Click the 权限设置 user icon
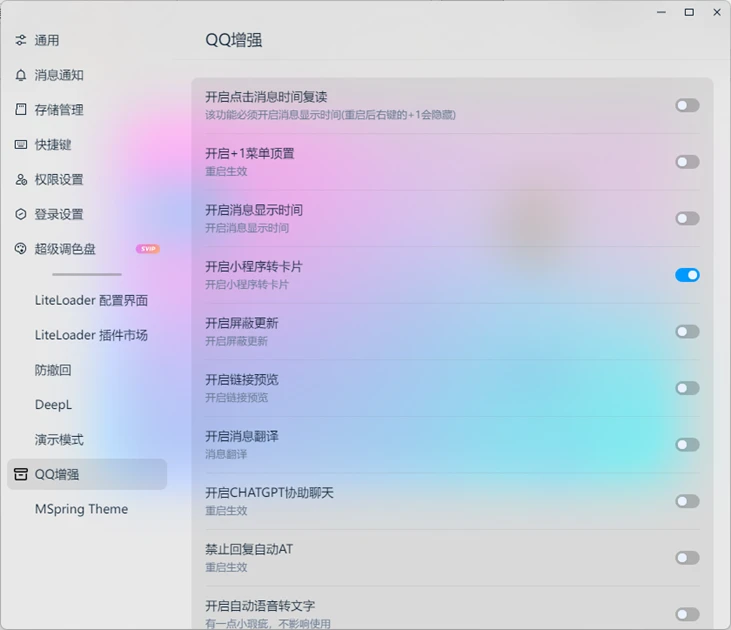The image size is (731, 630). tap(21, 180)
